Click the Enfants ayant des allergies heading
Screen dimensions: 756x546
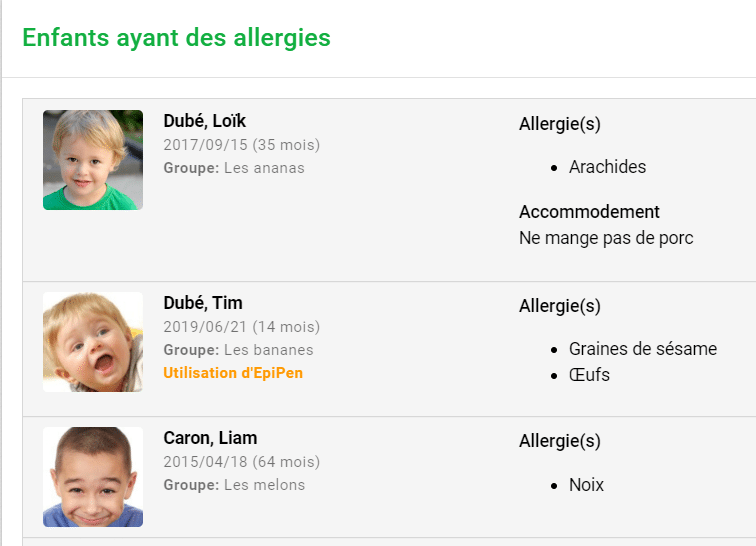pyautogui.click(x=176, y=38)
